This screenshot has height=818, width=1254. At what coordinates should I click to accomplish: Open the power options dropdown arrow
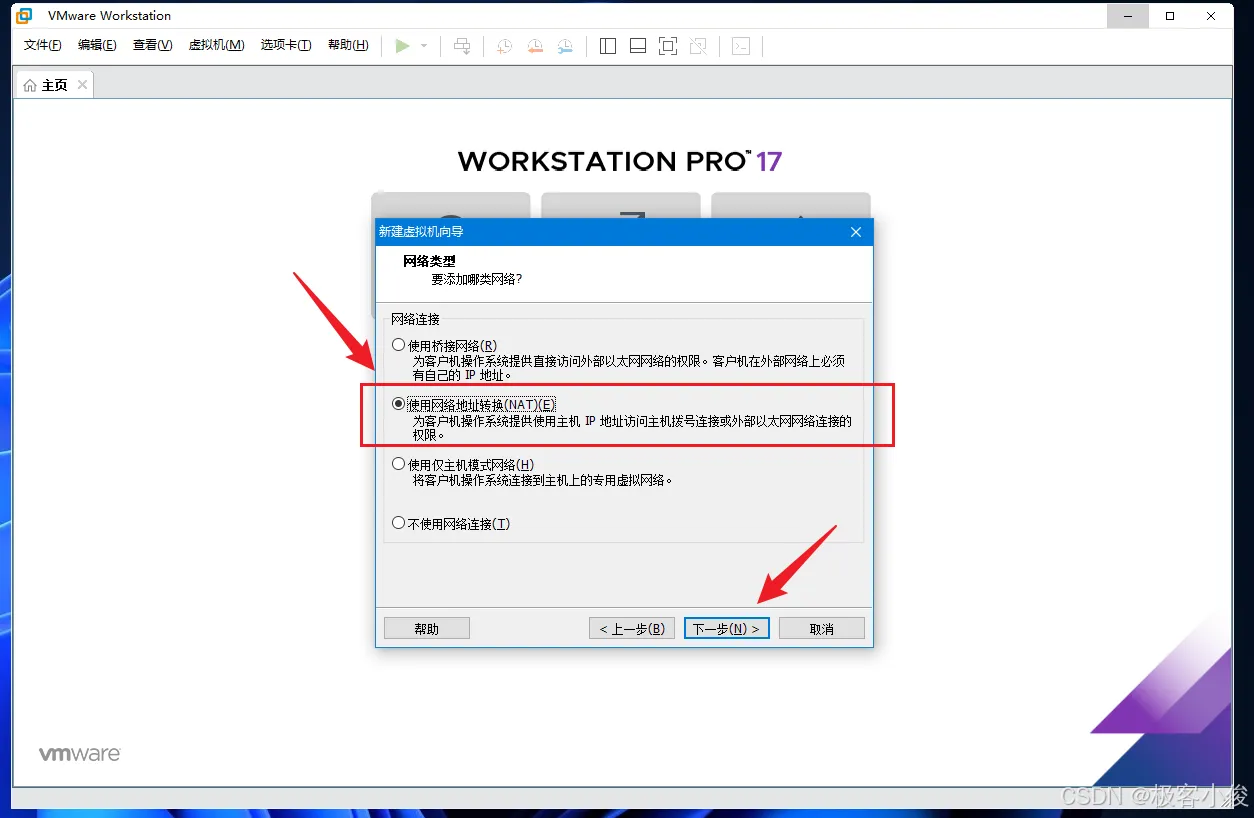[x=424, y=46]
